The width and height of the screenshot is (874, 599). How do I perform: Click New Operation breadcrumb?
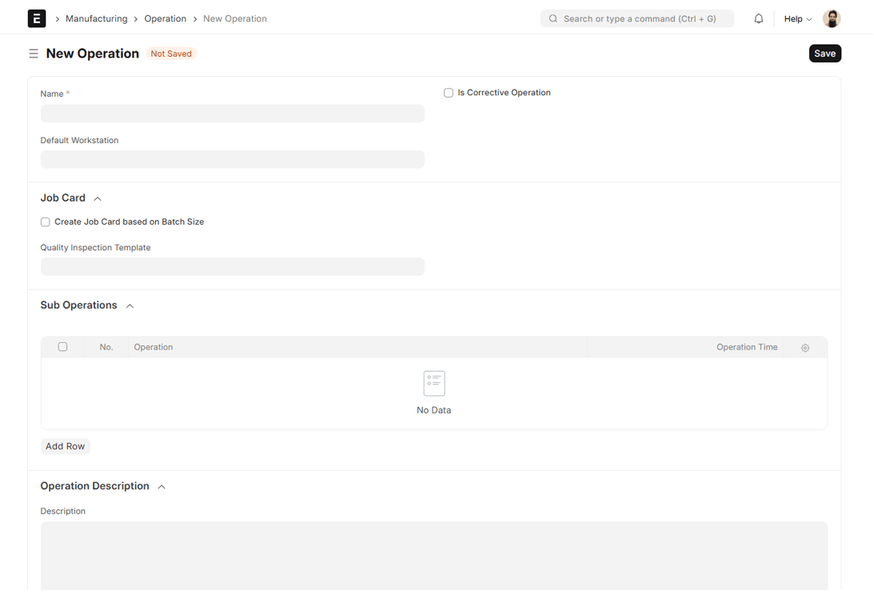click(x=235, y=18)
